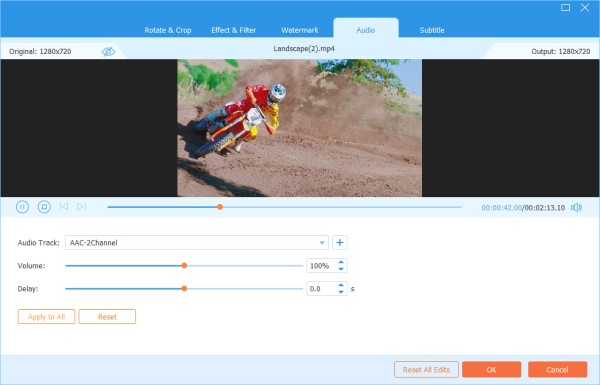600x385 pixels.
Task: Open the Audio Track dropdown
Action: click(x=197, y=243)
